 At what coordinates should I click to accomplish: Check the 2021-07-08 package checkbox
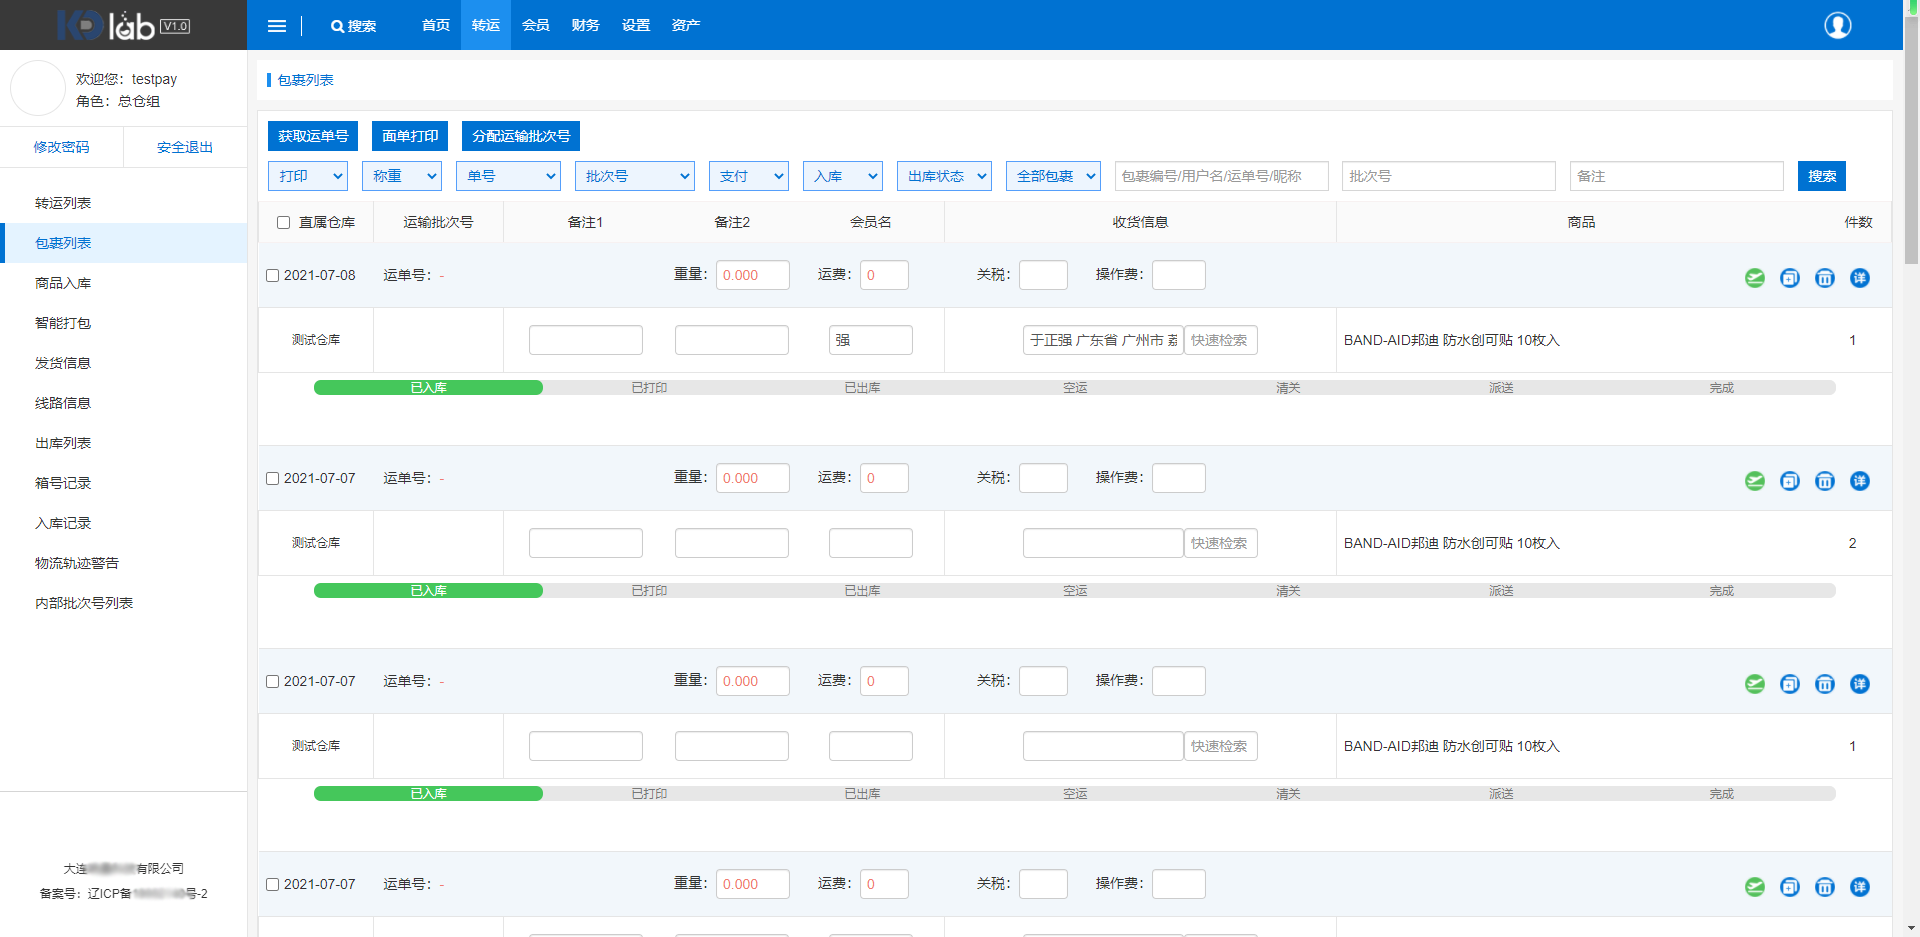272,276
